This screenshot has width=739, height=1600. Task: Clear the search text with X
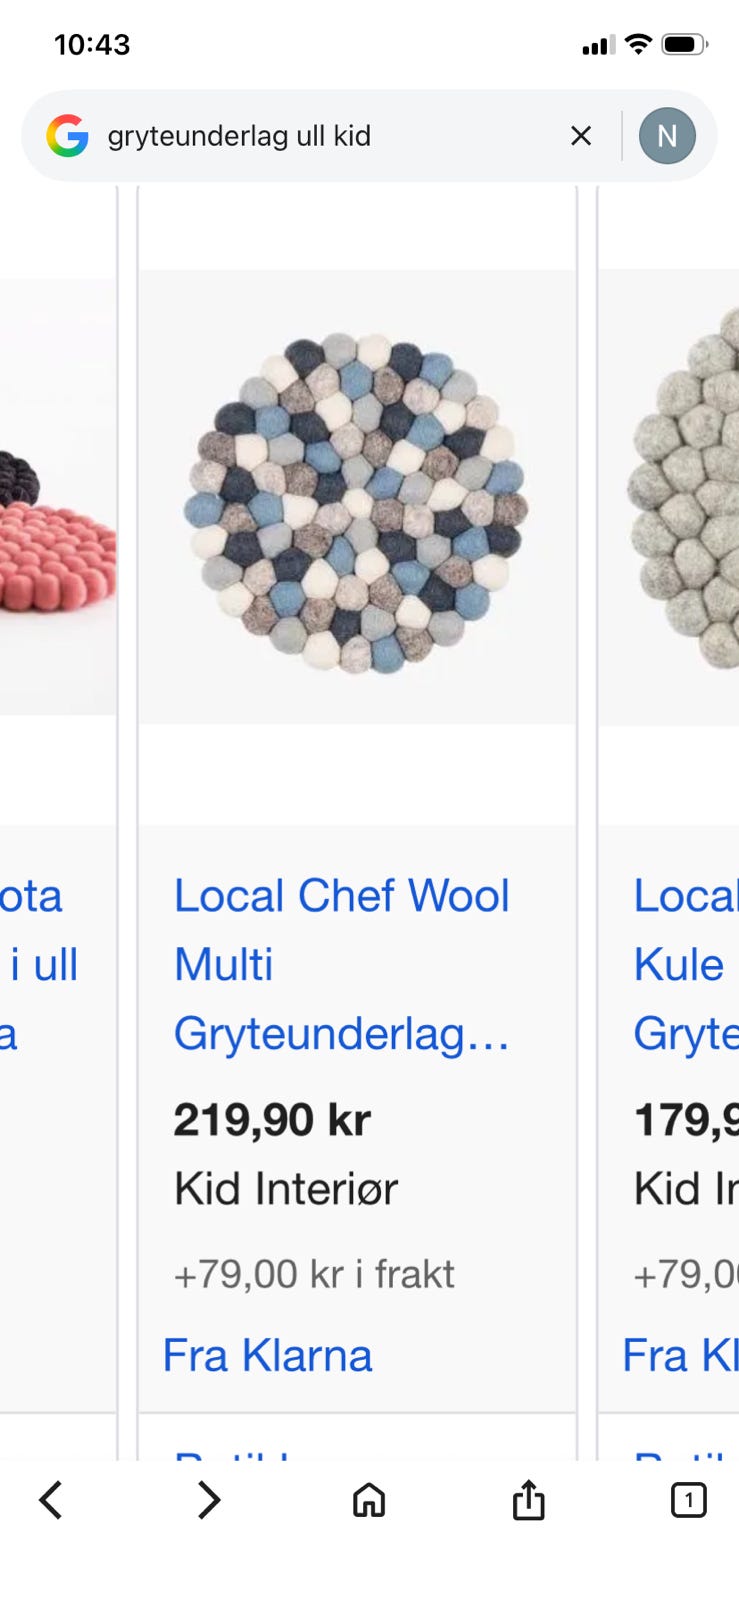[581, 136]
